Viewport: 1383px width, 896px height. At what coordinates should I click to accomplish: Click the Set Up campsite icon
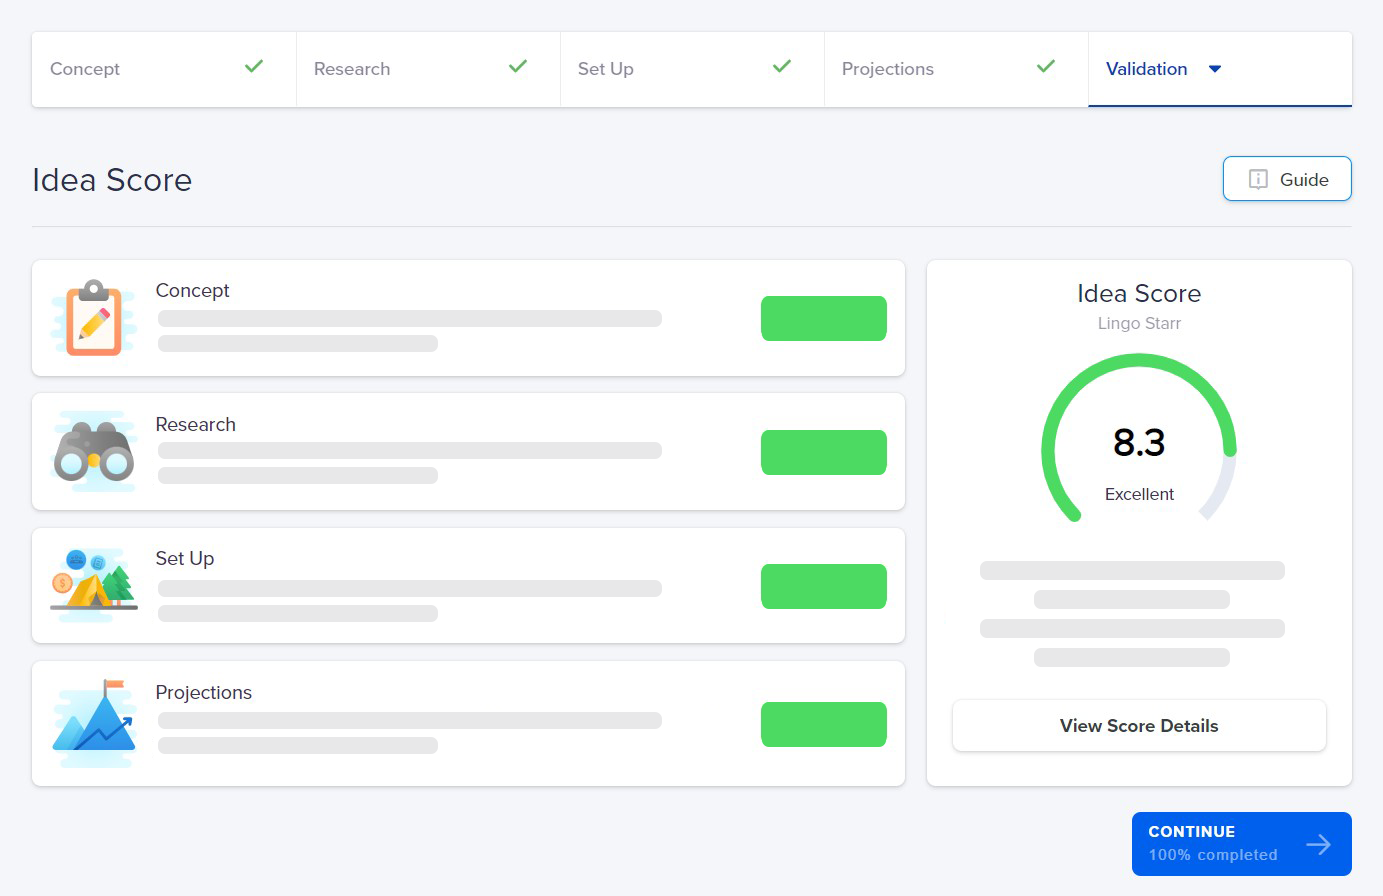[93, 586]
